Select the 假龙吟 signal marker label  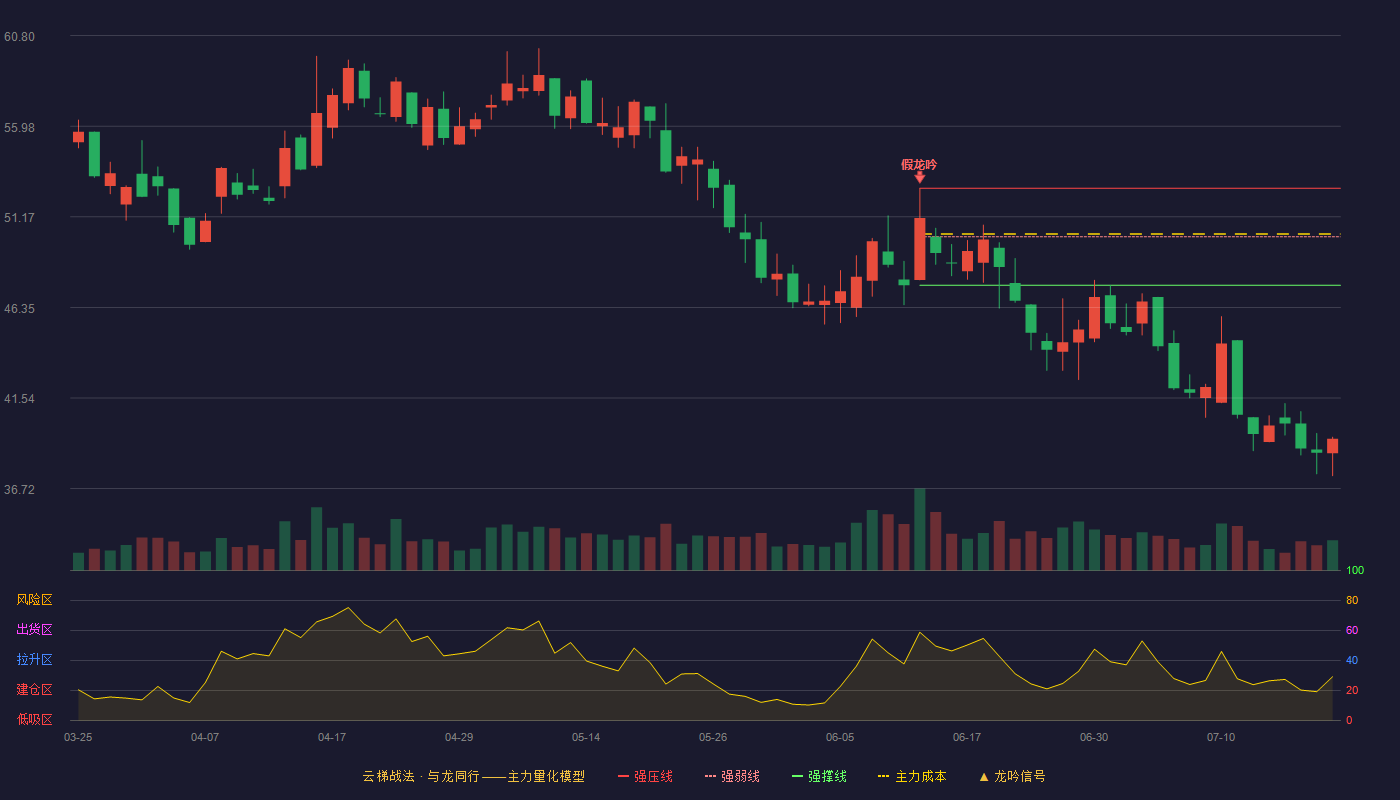tap(919, 165)
